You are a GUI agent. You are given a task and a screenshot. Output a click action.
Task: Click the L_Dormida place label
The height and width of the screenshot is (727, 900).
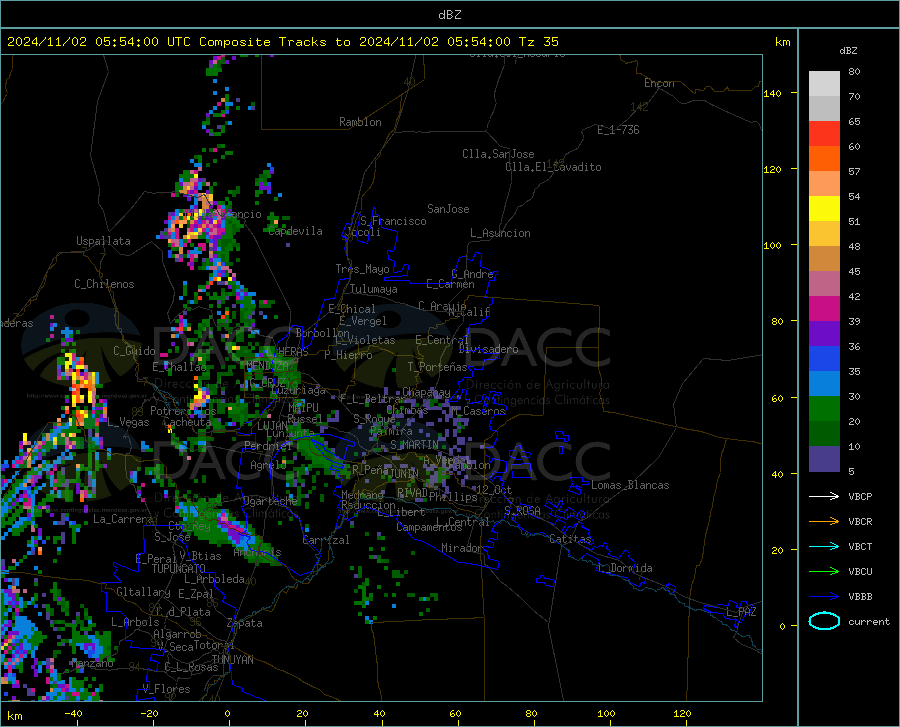[624, 568]
